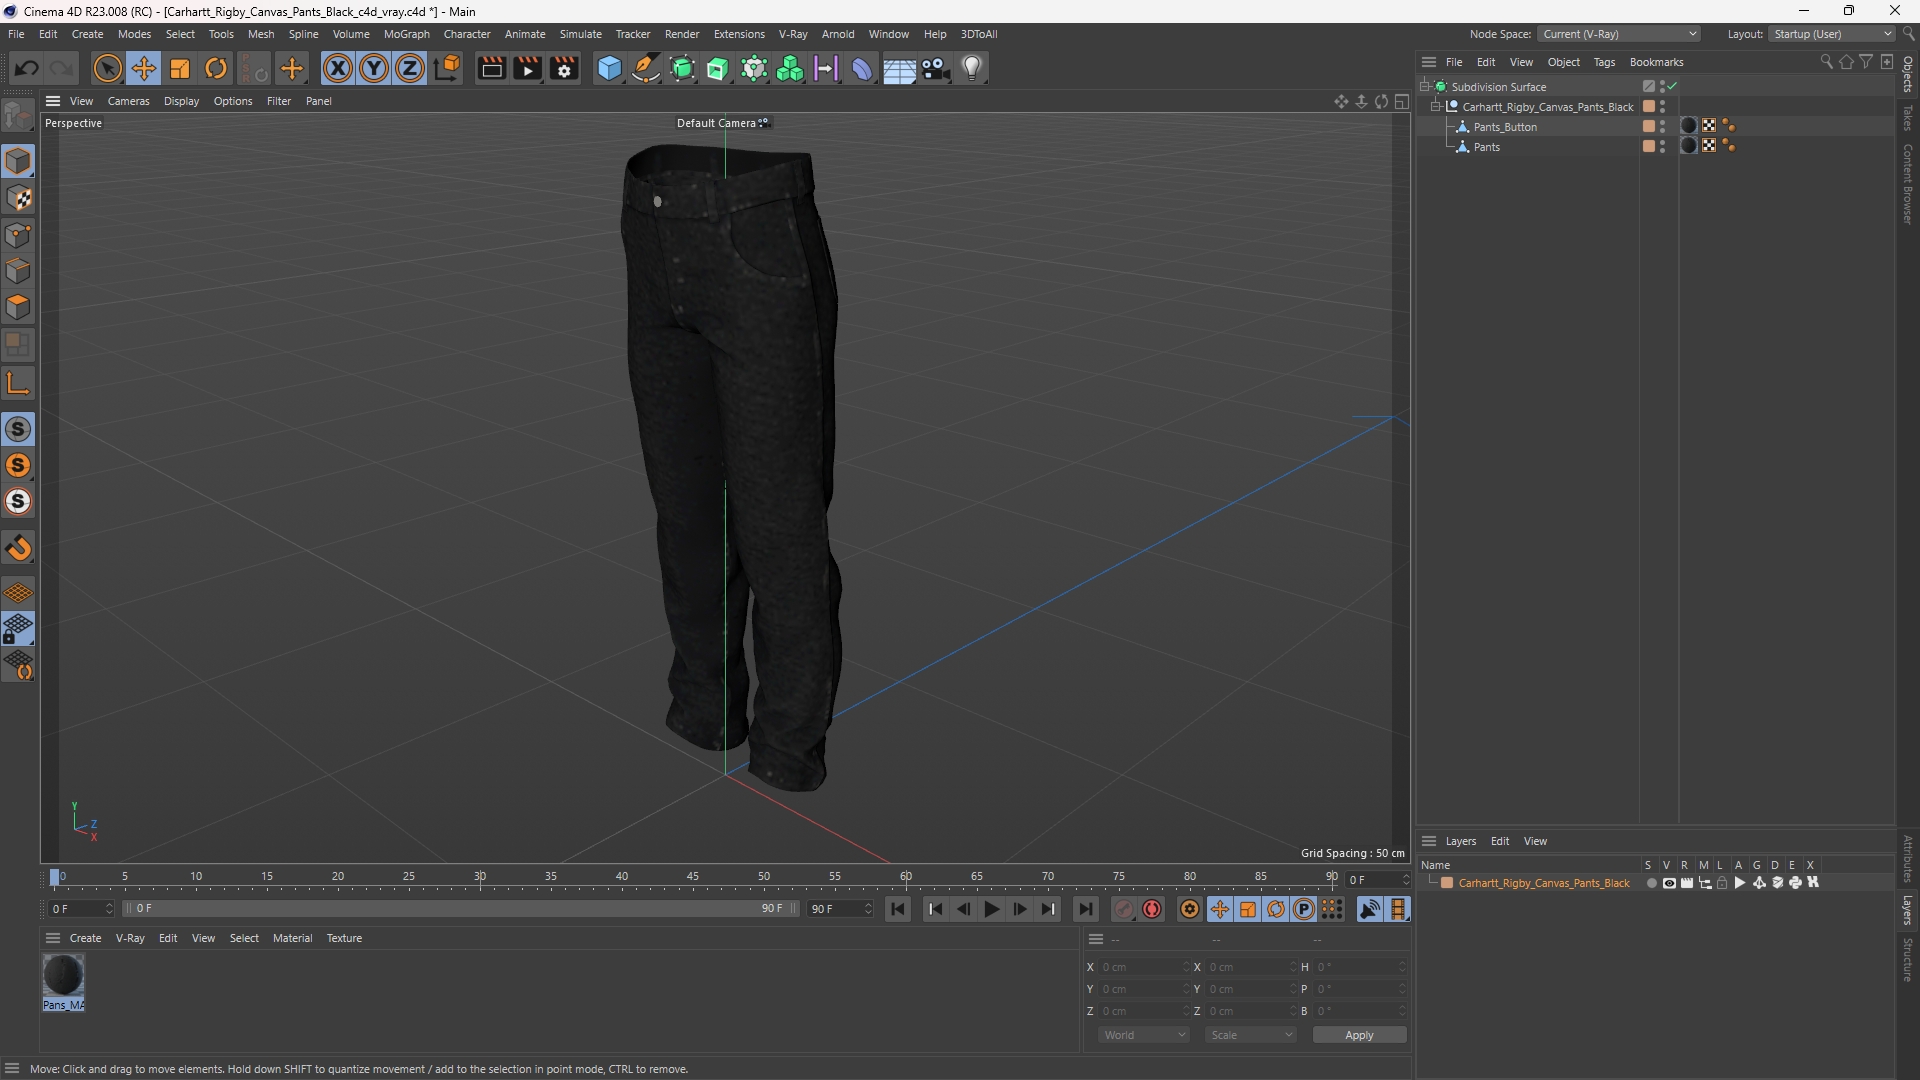Viewport: 1920px width, 1080px height.
Task: Add a Camera object icon
Action: 936,69
